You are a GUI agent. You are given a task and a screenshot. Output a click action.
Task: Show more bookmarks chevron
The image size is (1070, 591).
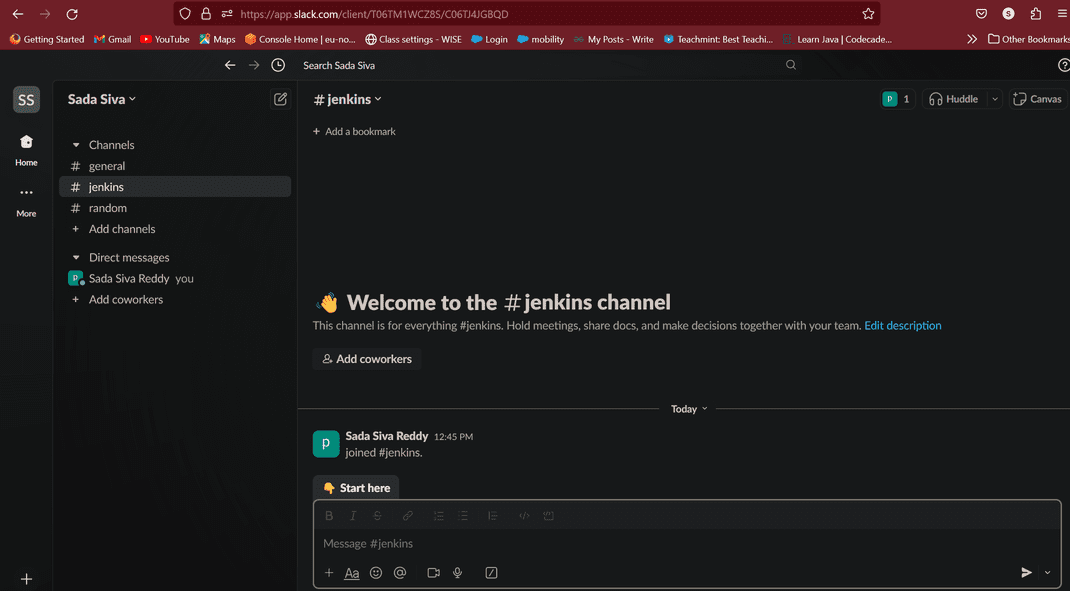972,40
